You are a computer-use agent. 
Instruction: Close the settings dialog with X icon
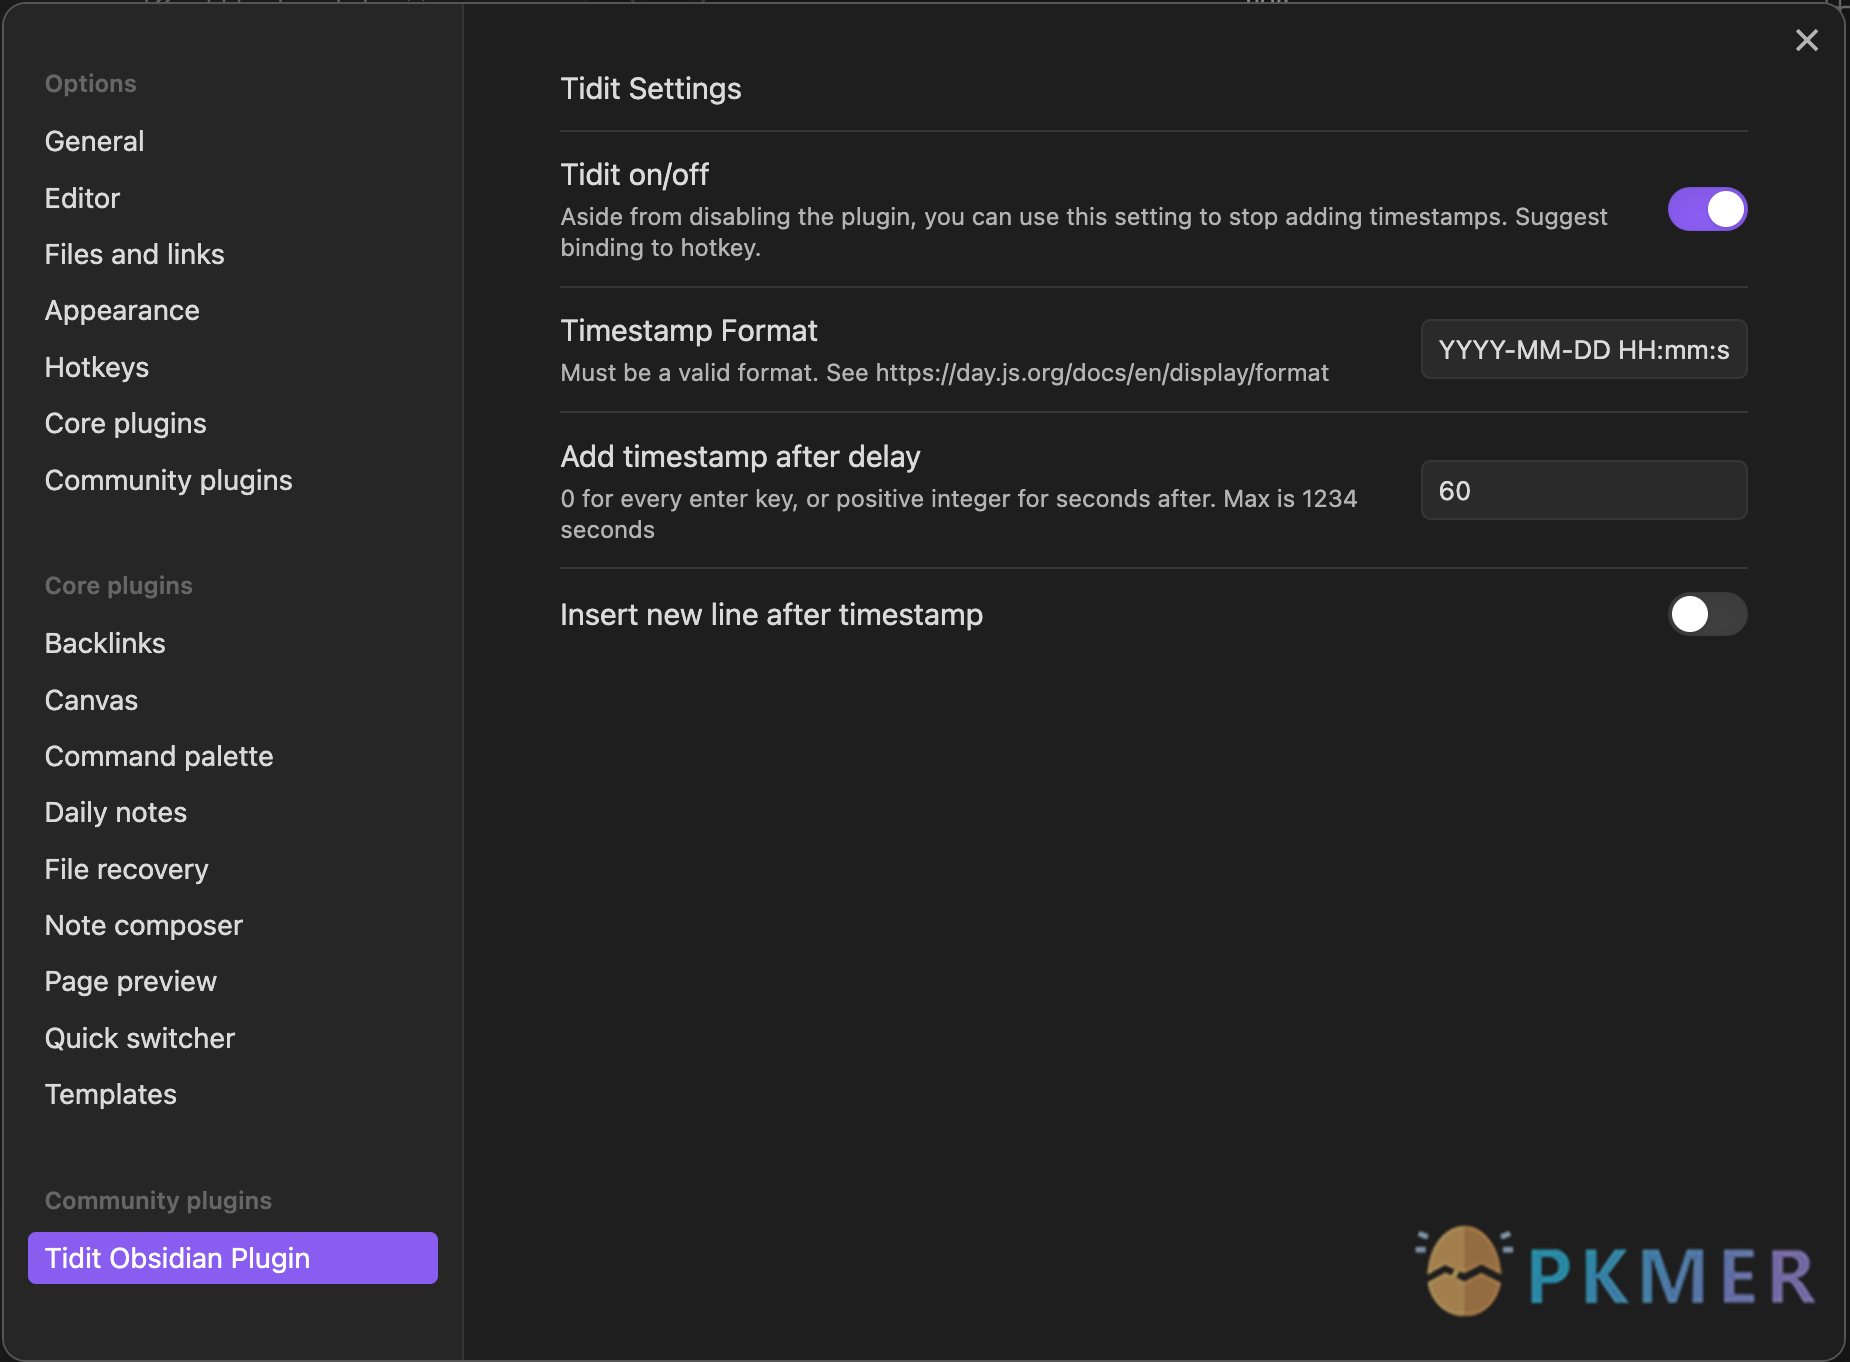(1806, 40)
